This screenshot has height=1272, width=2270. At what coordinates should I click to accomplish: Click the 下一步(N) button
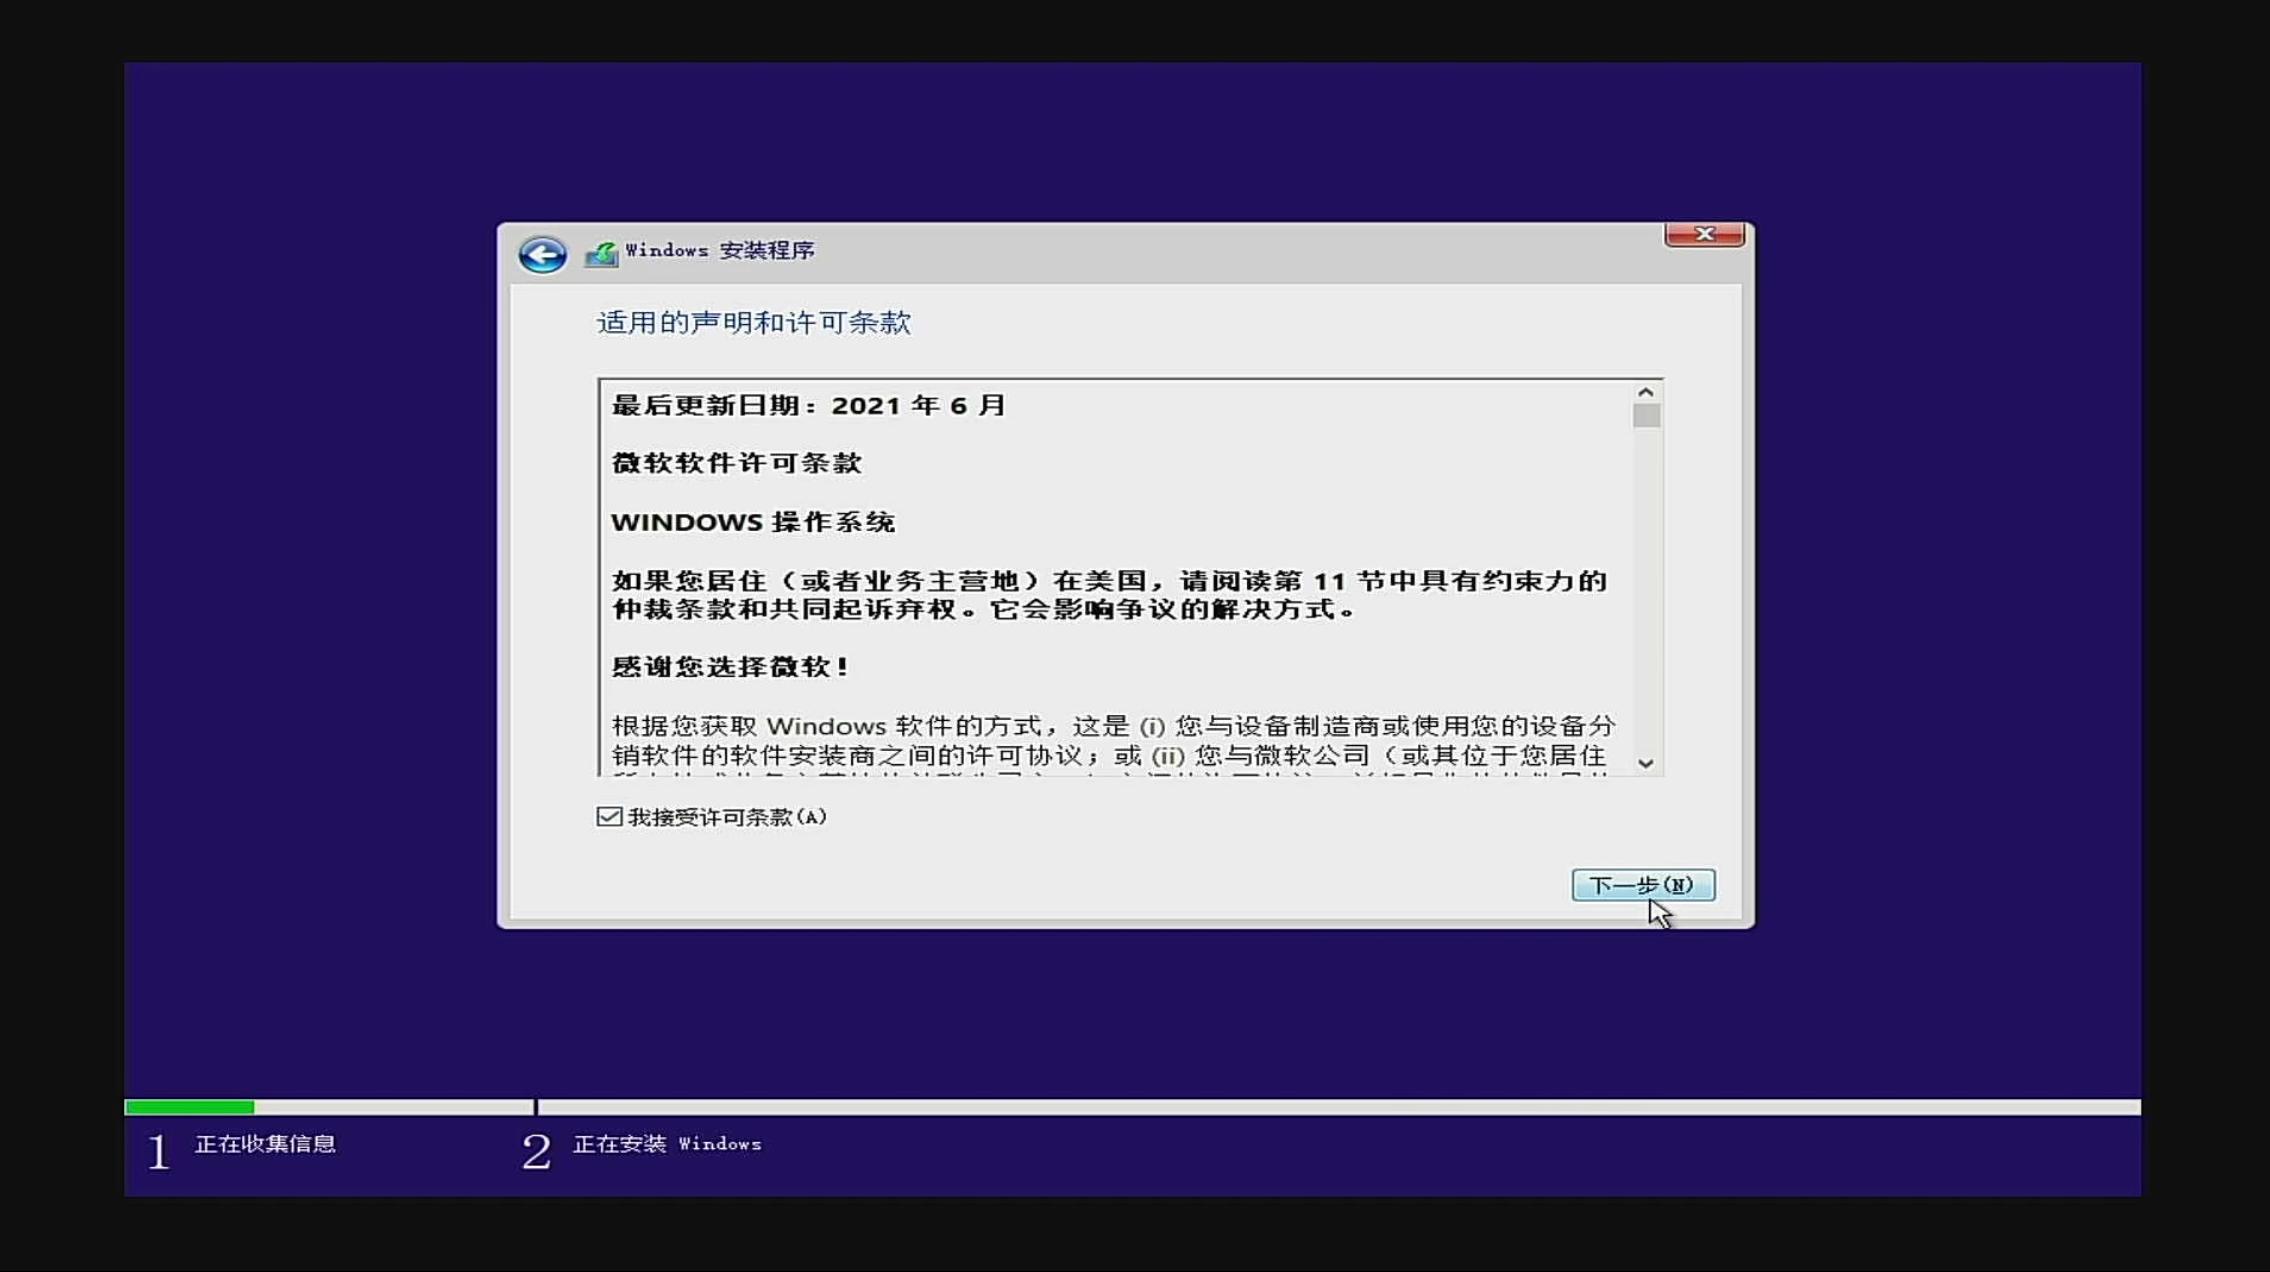[x=1642, y=886]
